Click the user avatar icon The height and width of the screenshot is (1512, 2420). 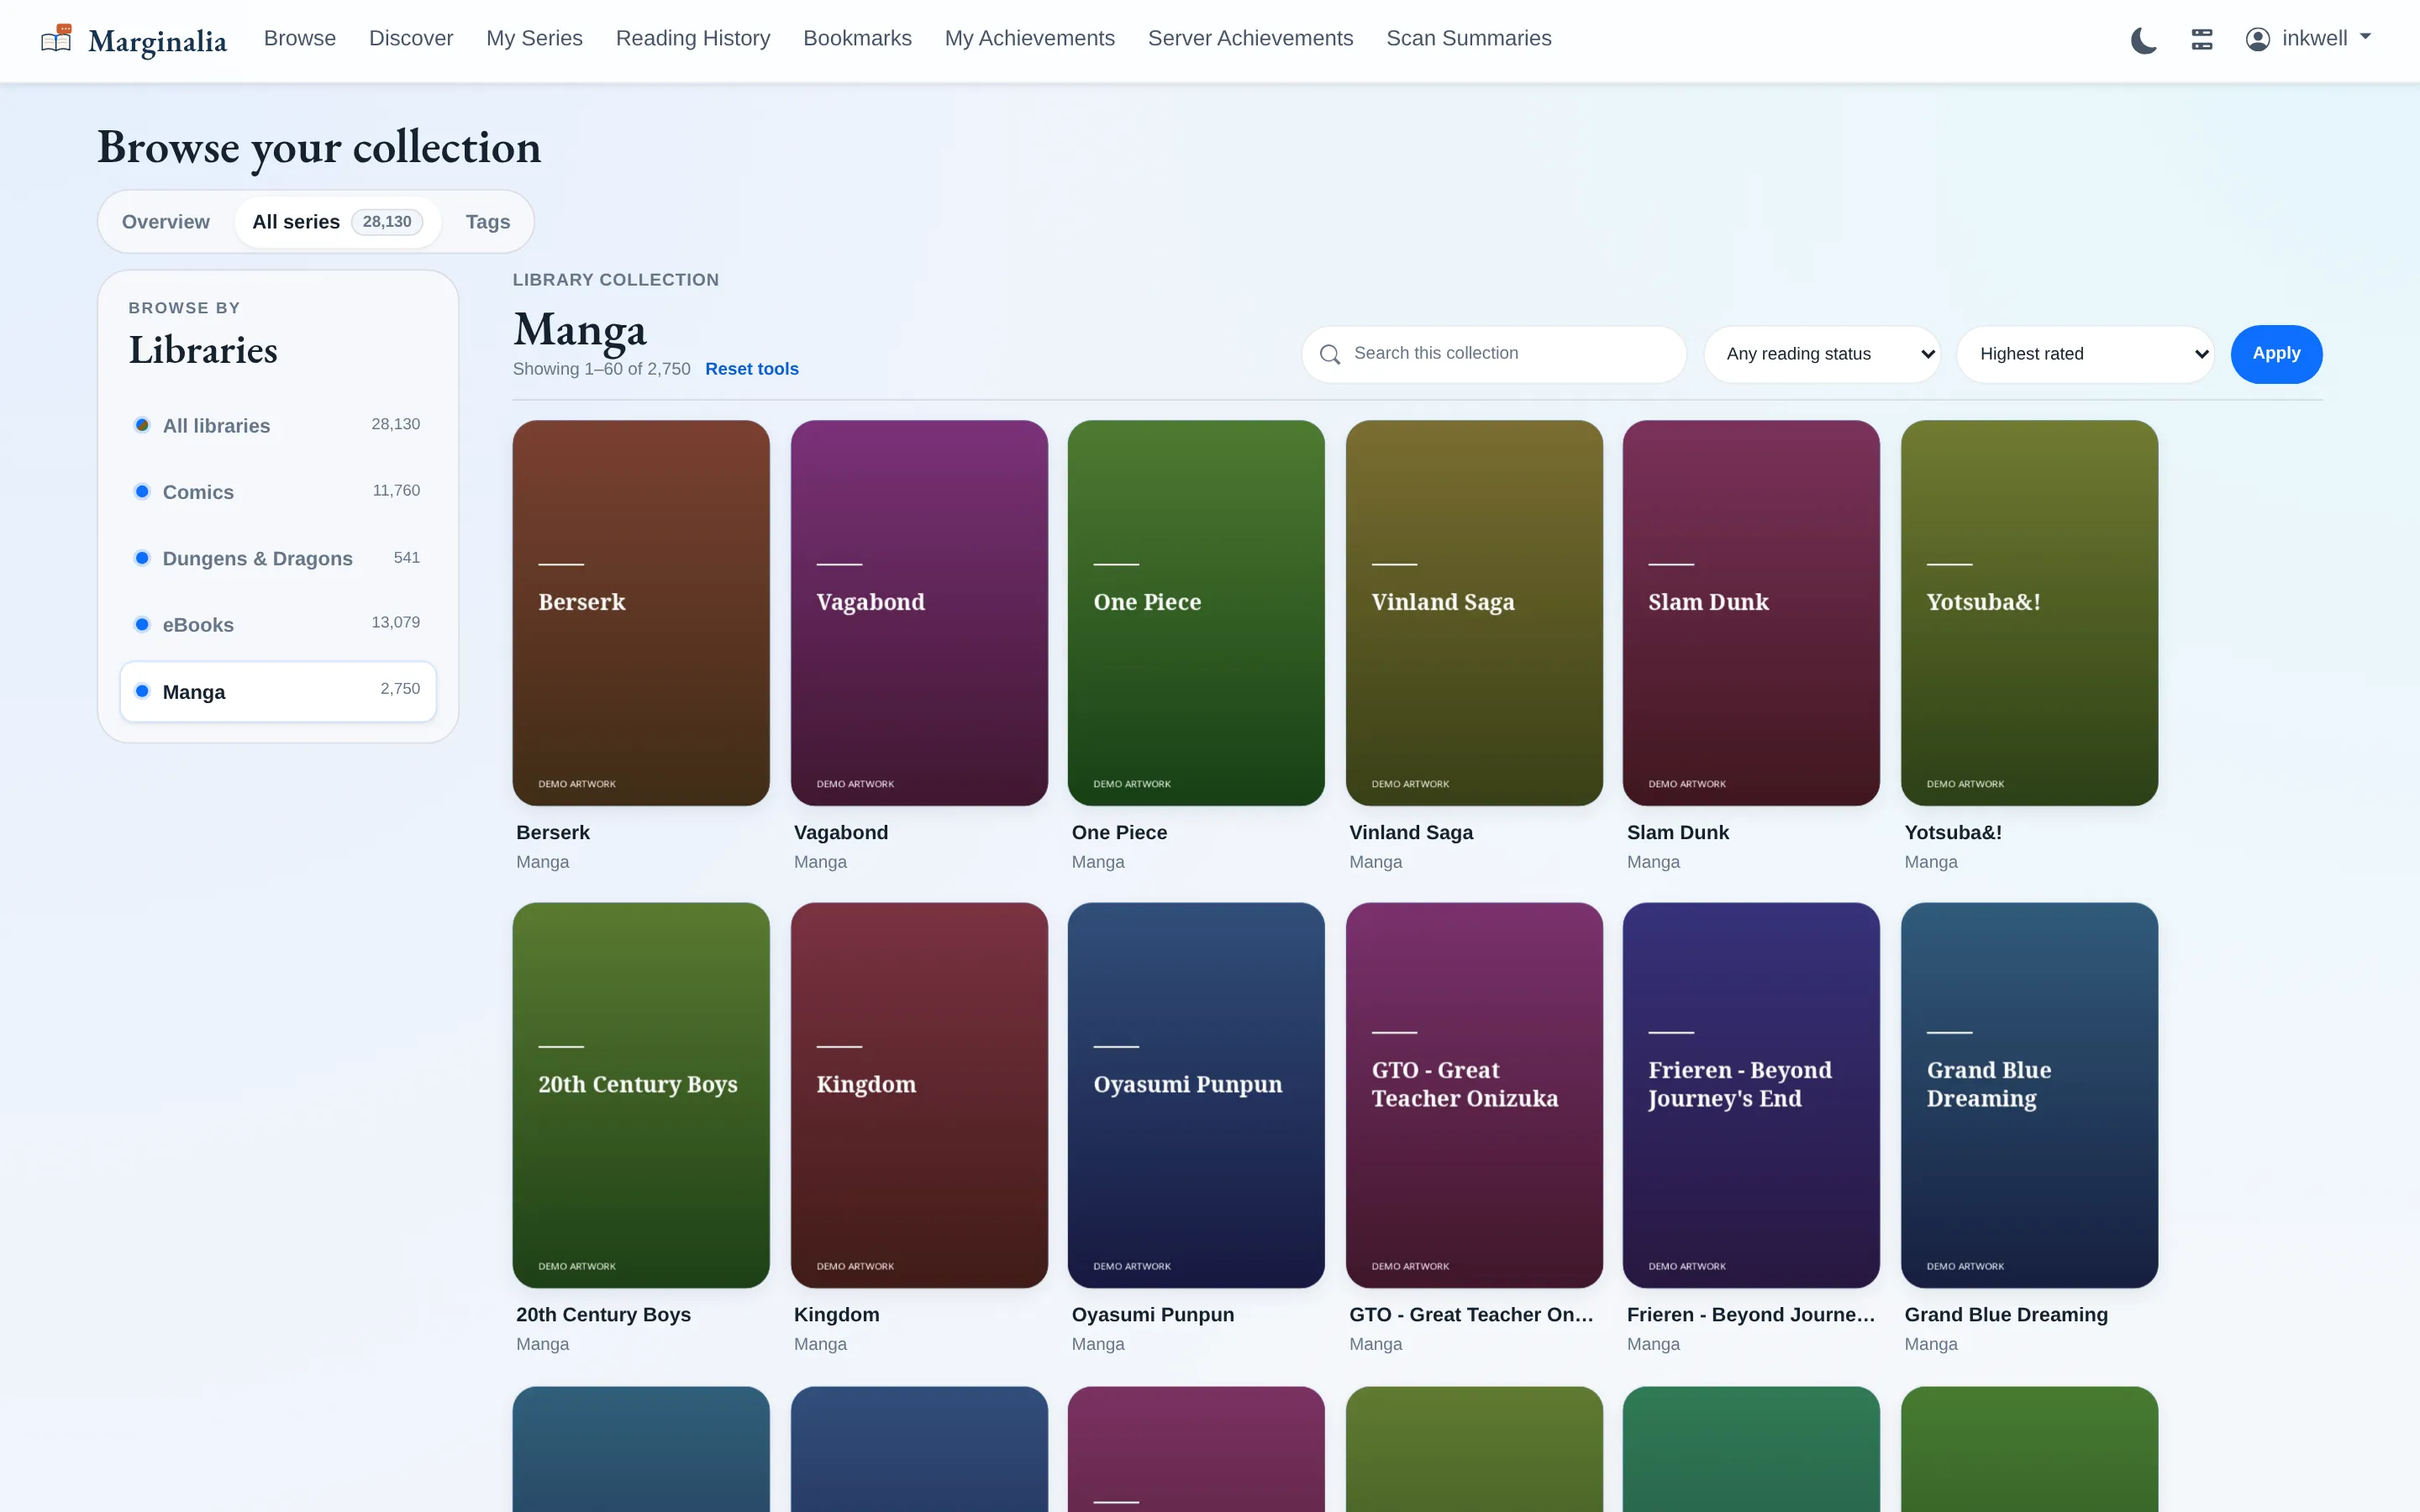tap(2257, 39)
